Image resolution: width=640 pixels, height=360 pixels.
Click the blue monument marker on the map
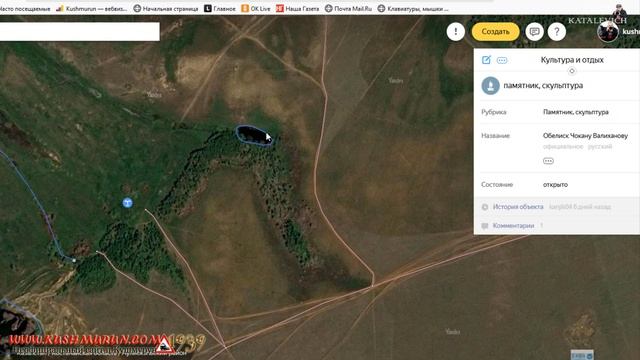pos(127,202)
